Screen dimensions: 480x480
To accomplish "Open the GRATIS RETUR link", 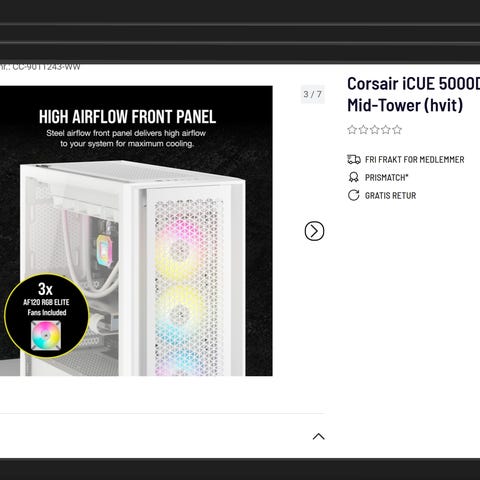I will tap(390, 196).
